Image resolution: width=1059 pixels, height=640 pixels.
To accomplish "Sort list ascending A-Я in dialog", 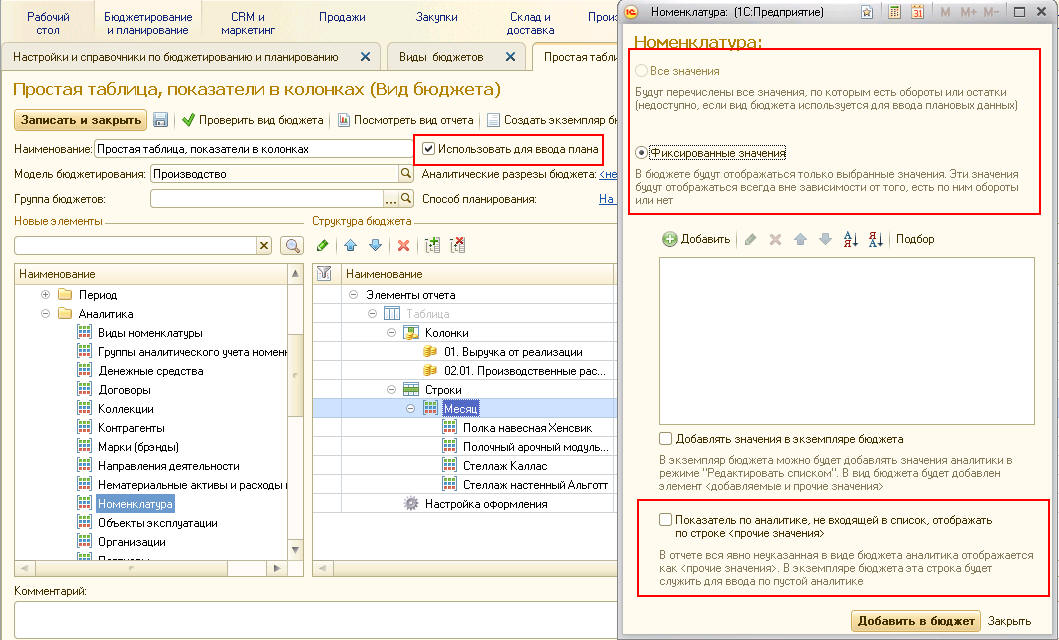I will (850, 239).
